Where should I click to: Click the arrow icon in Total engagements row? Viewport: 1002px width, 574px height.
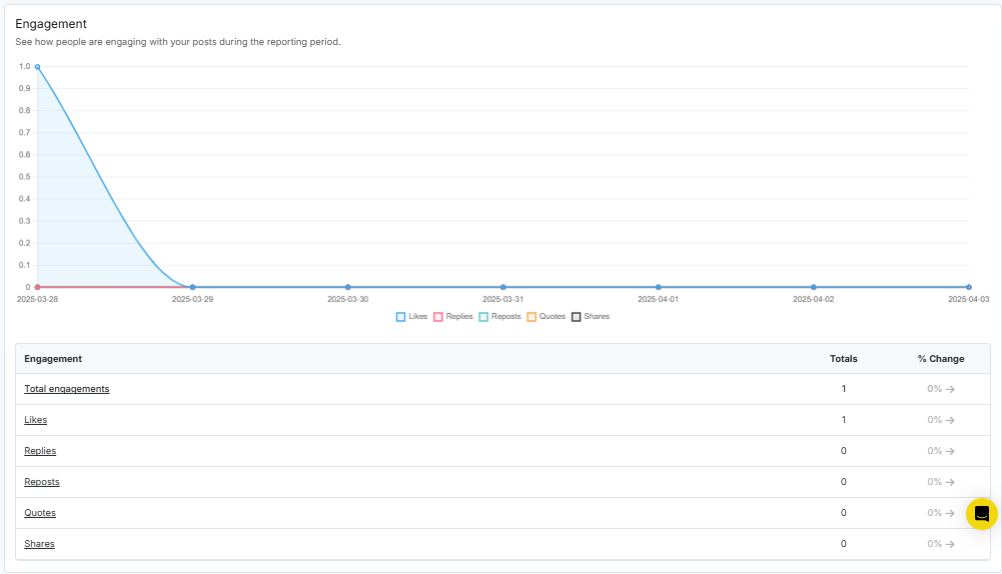(950, 389)
